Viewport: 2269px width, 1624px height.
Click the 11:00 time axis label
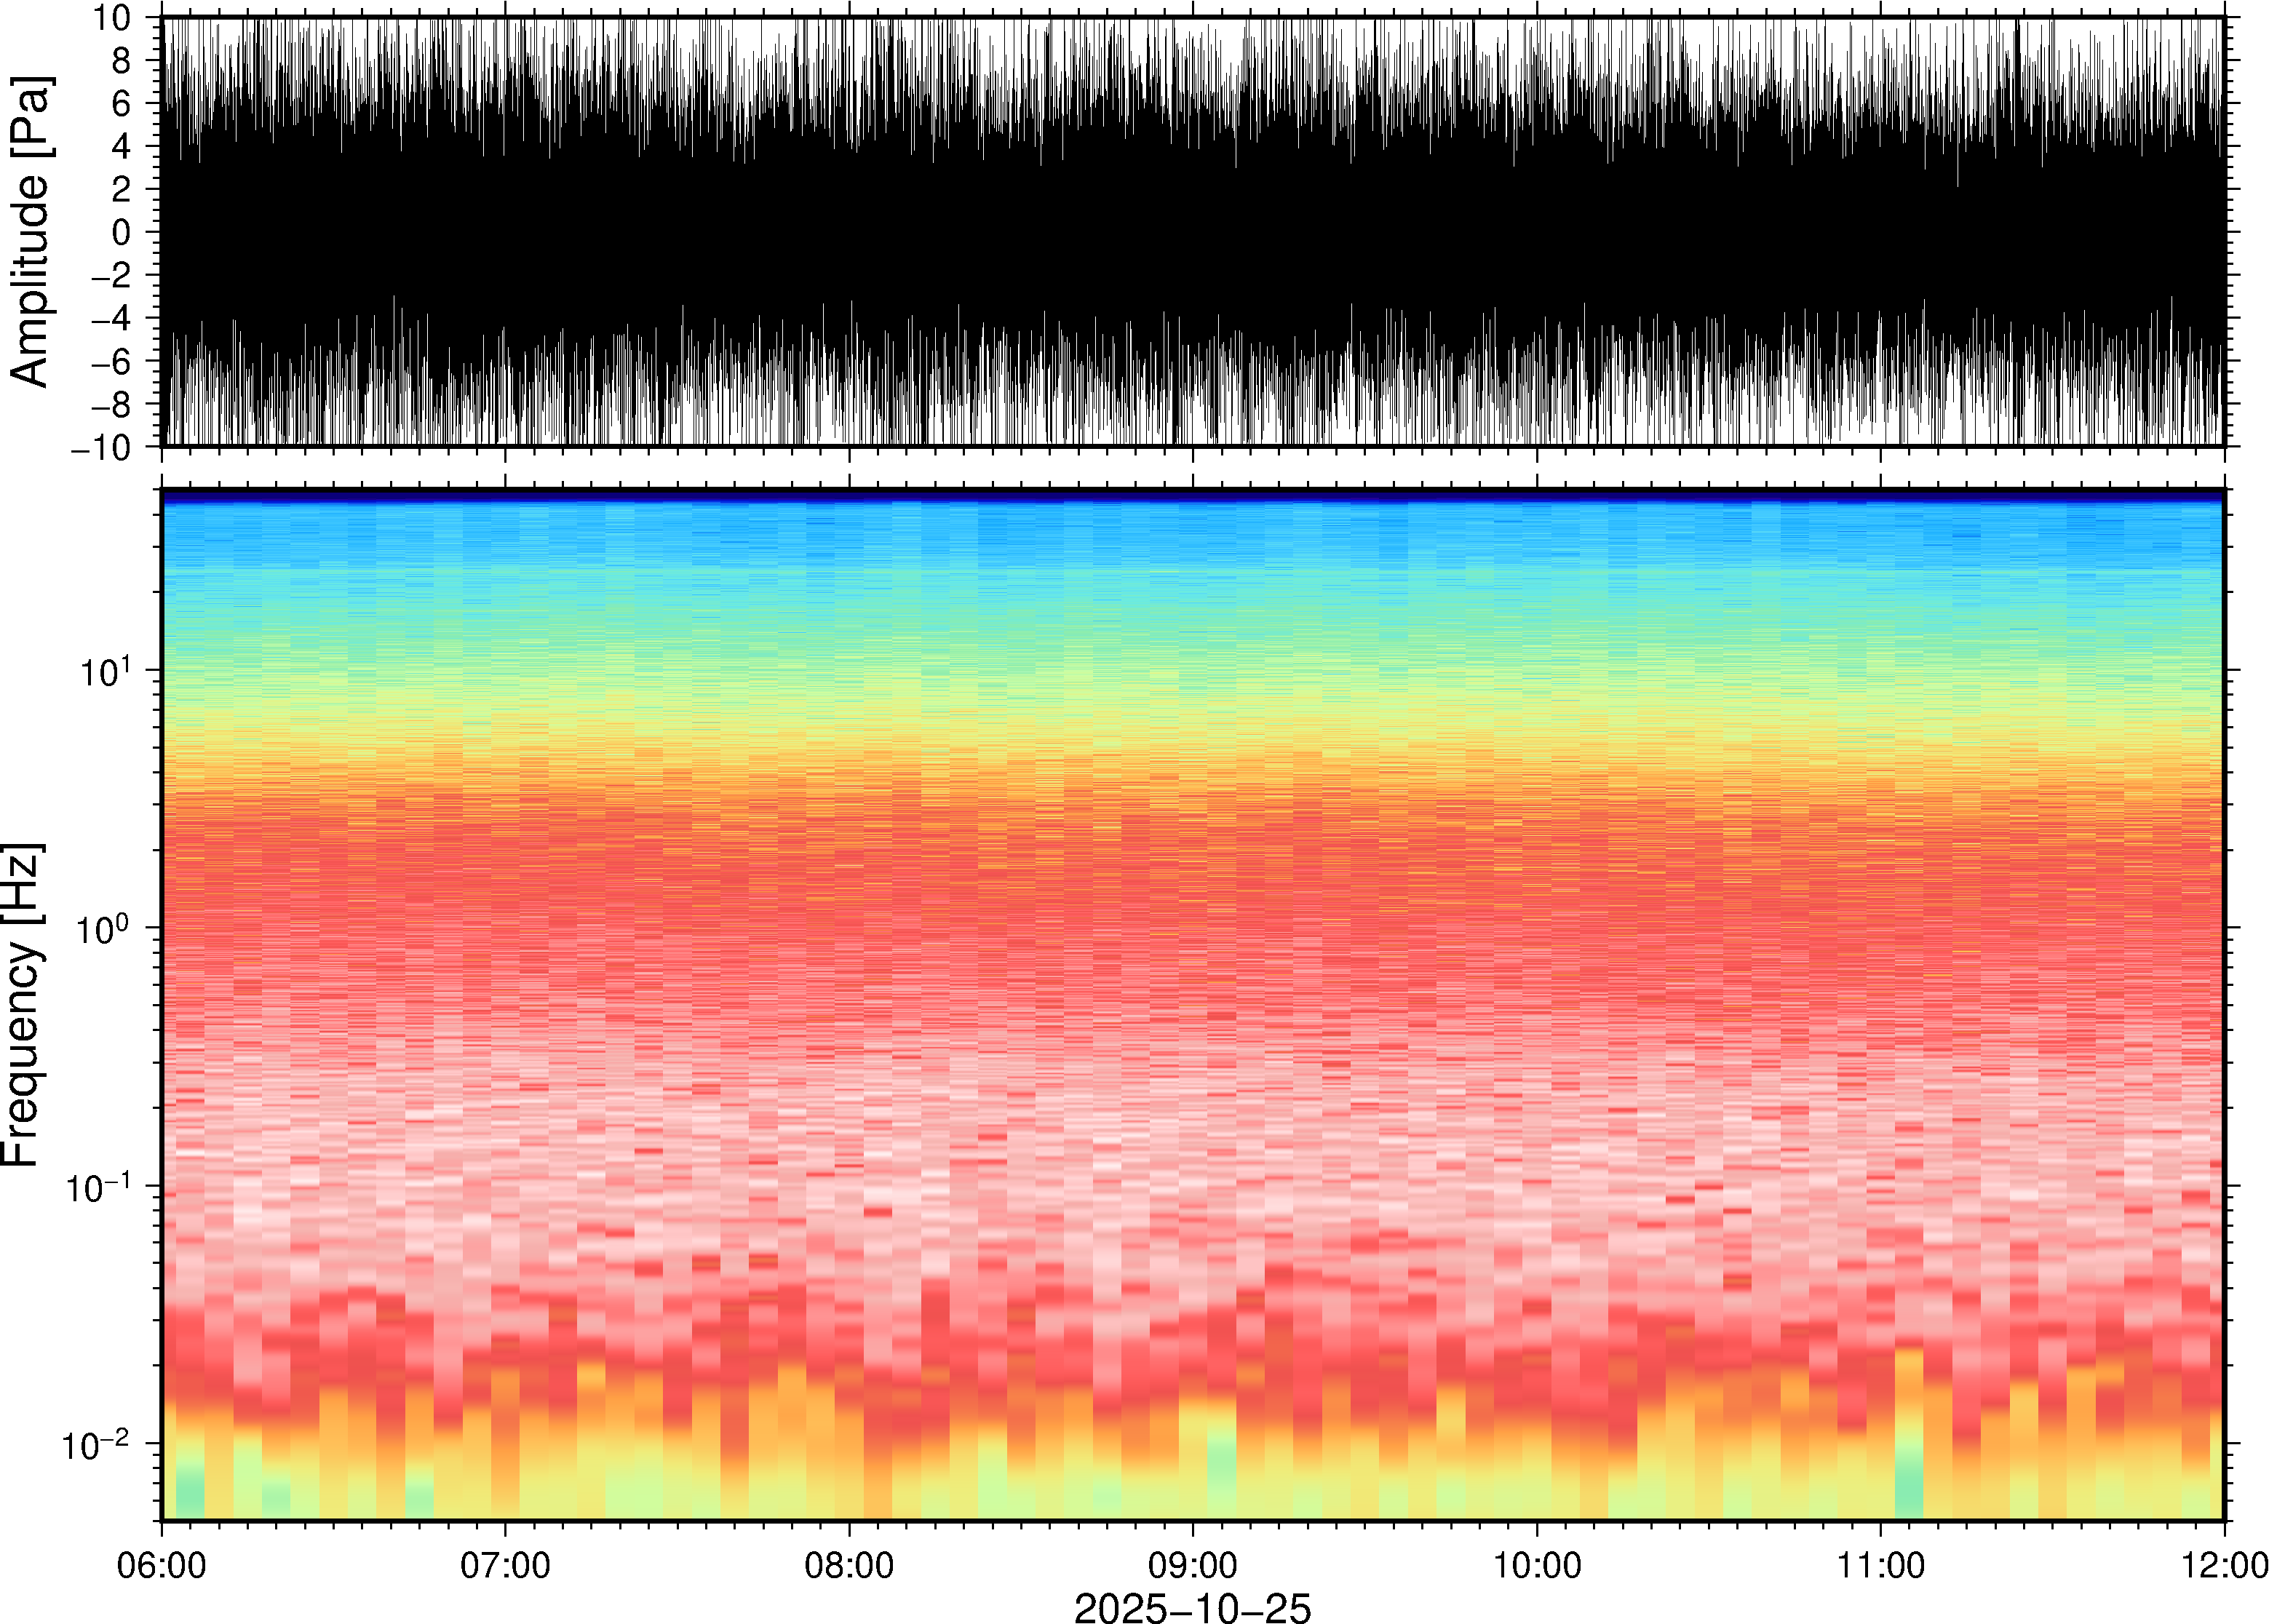1881,1565
